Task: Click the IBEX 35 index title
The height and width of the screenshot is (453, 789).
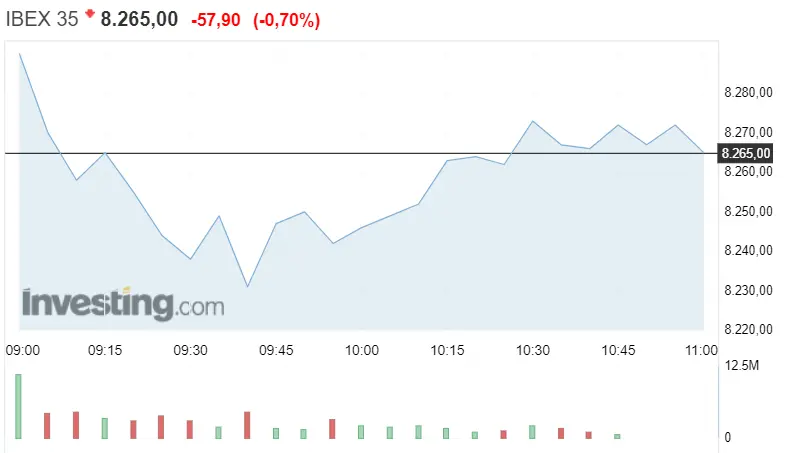Action: 41,19
